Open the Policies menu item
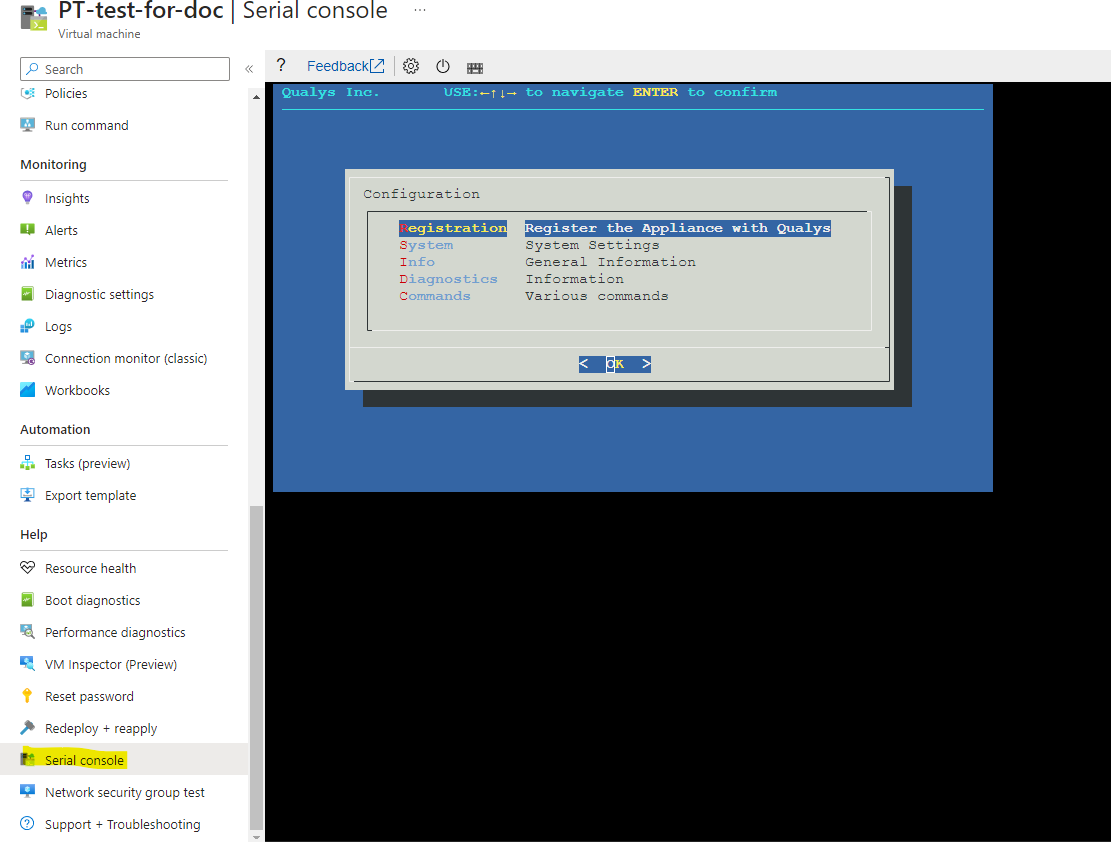This screenshot has width=1111, height=842. click(x=66, y=94)
